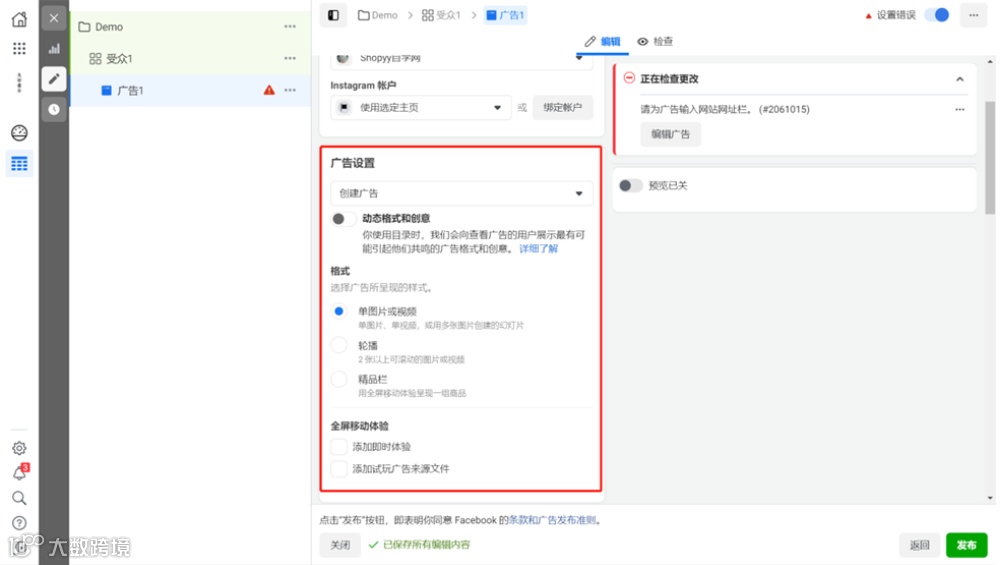Click the 设置错误 warning indicator
Viewport: 1003px width, 565px height.
pos(890,15)
